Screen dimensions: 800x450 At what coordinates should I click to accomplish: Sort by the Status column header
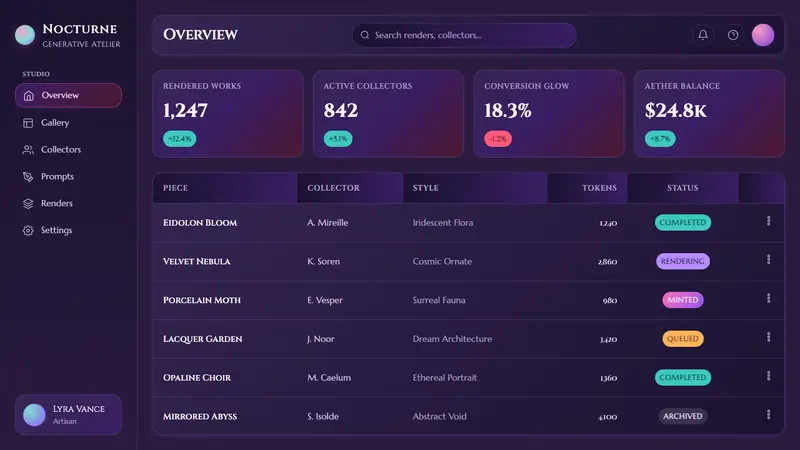[x=683, y=188]
